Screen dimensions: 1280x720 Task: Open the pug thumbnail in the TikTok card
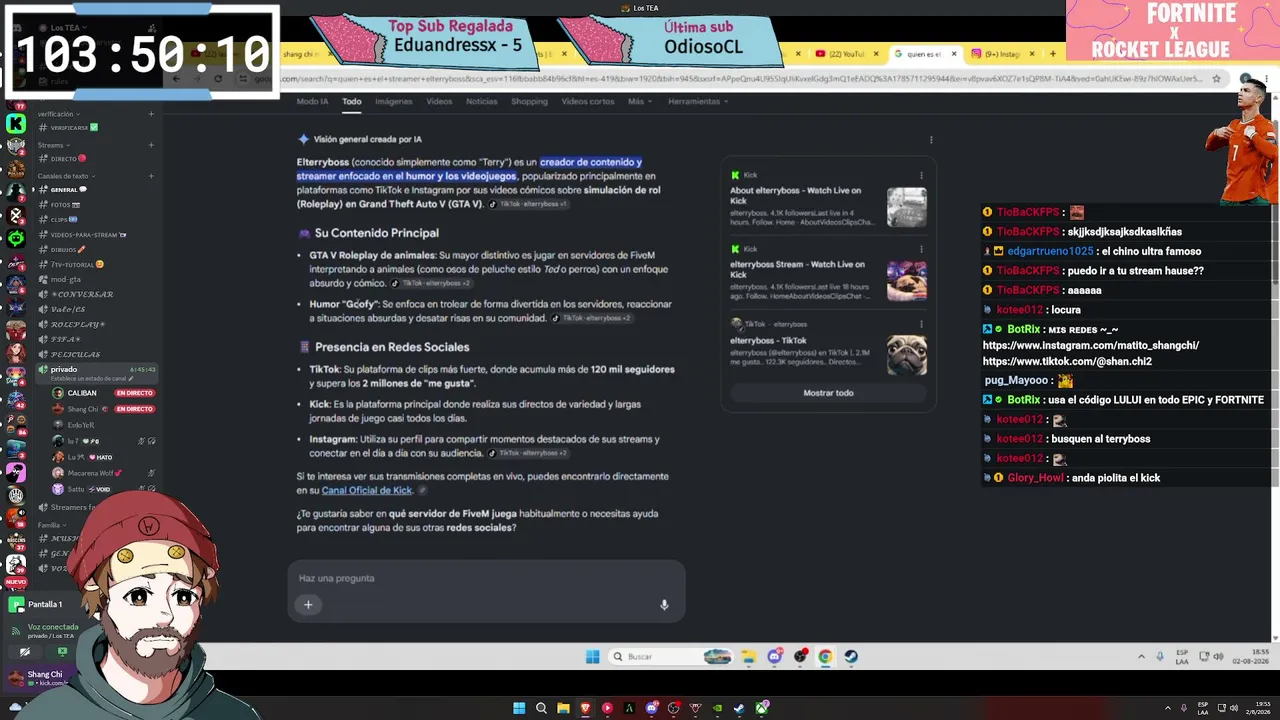tap(907, 355)
